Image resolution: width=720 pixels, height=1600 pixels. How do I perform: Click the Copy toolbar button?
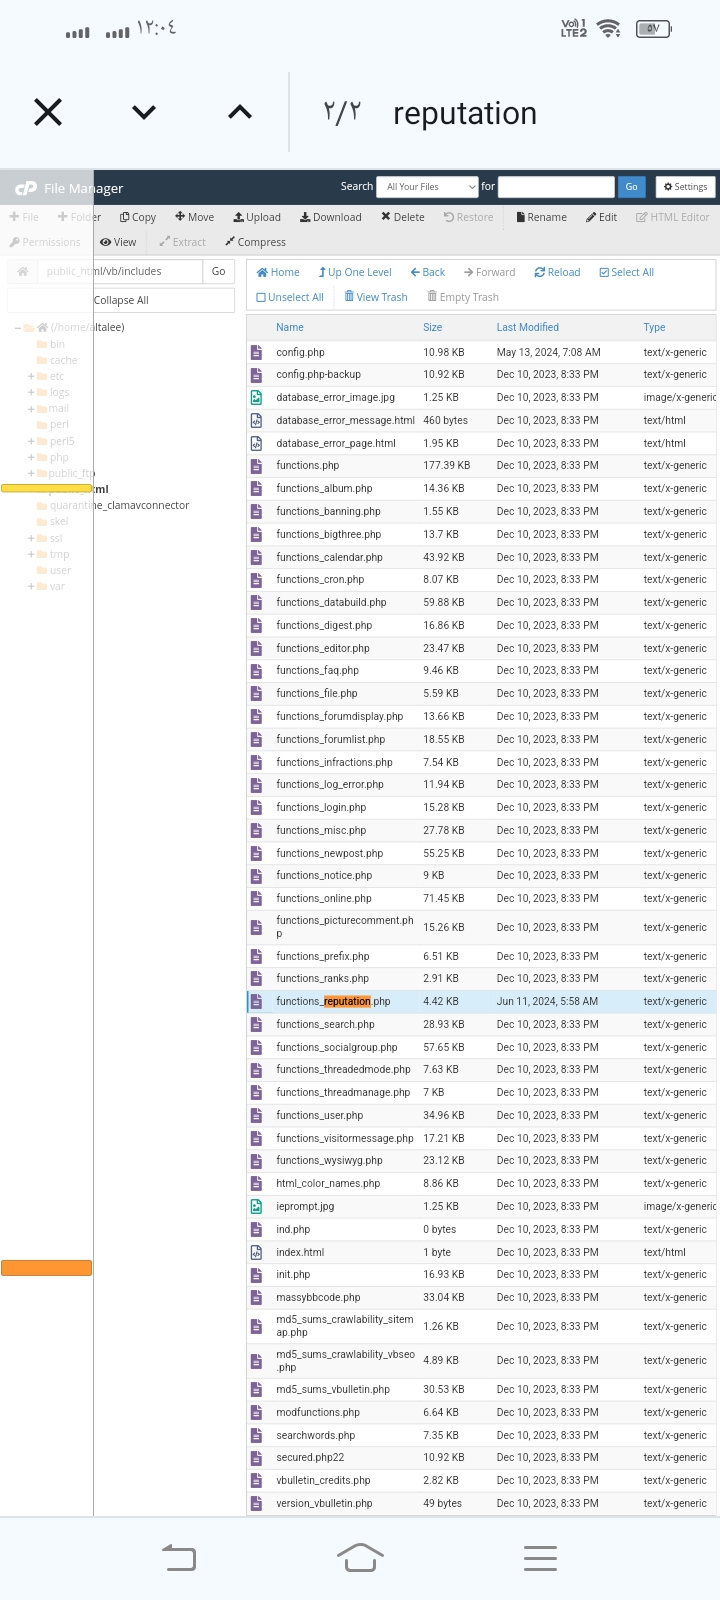138,217
